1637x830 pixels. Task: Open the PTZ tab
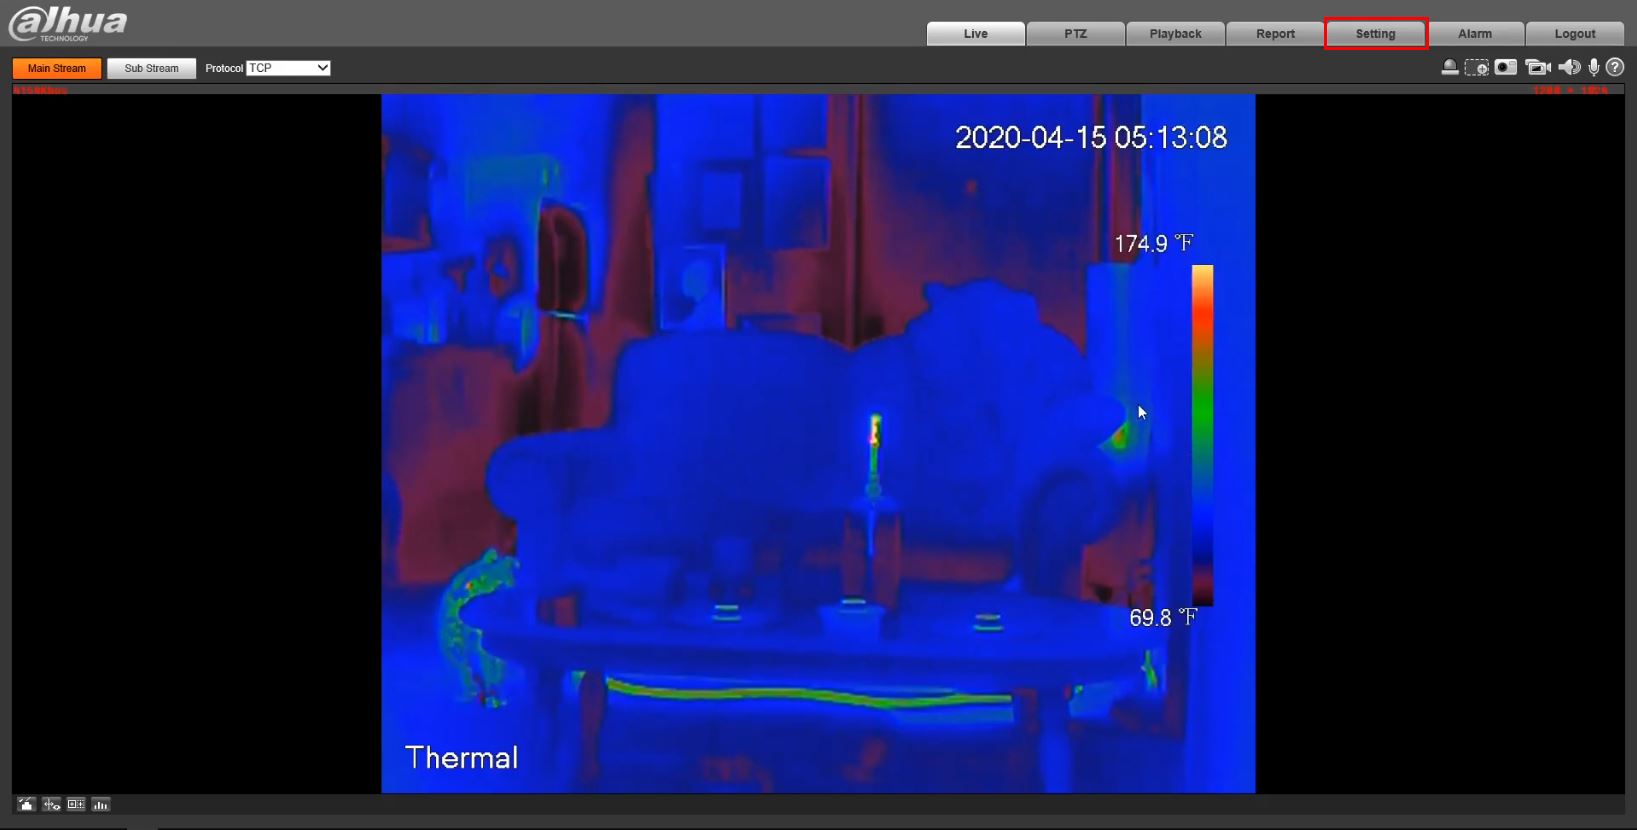1076,34
